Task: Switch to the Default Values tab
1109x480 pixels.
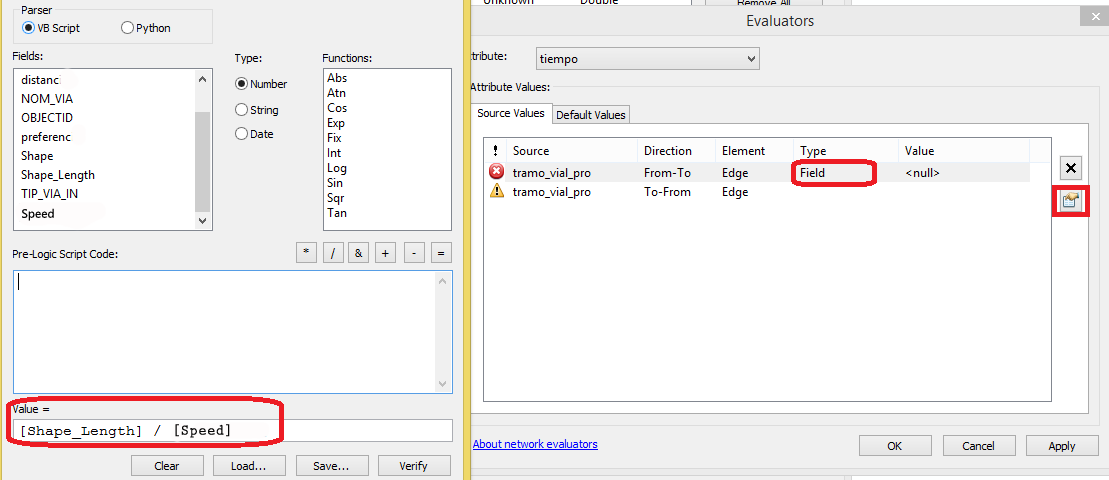Action: tap(591, 115)
